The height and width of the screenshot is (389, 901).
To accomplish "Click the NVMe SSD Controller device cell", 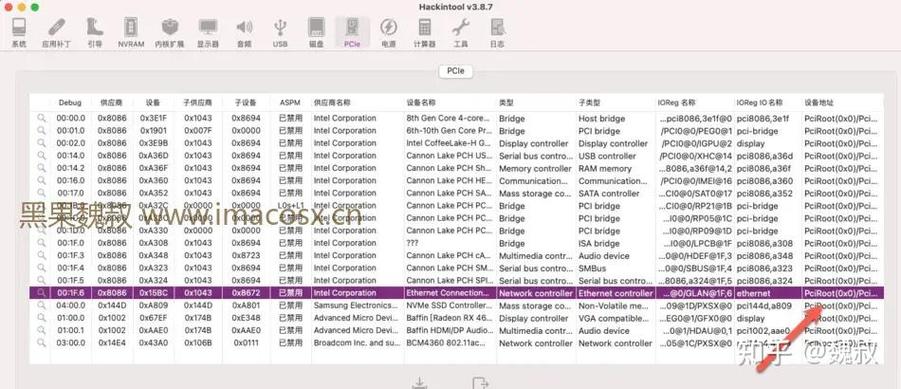I will (x=448, y=306).
